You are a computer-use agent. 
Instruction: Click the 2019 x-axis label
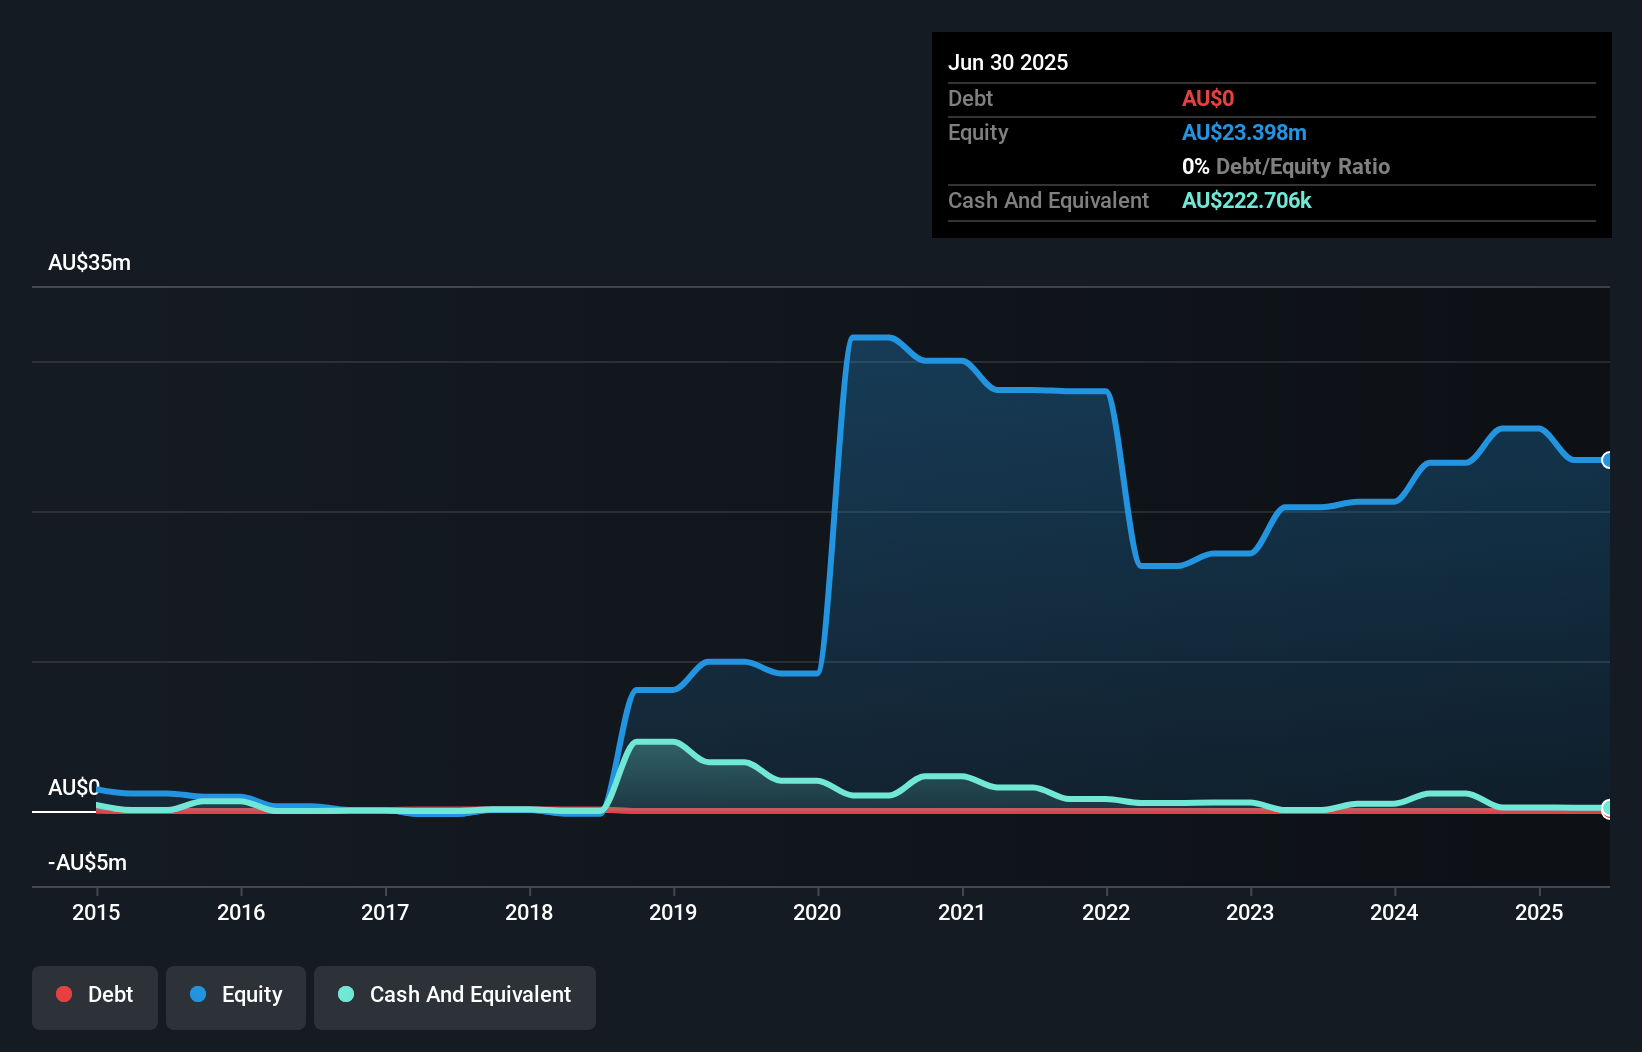tap(673, 912)
